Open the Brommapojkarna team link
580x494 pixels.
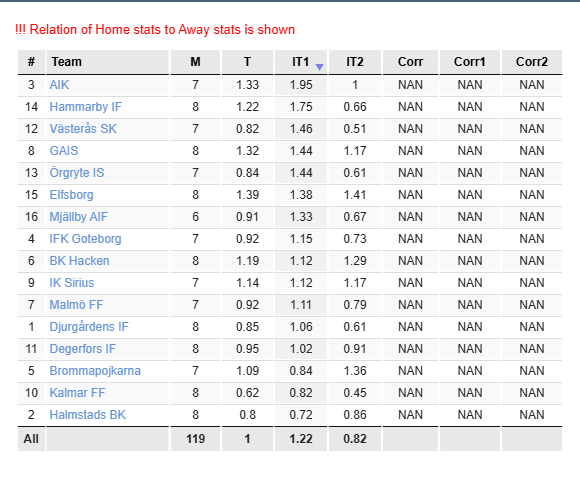pyautogui.click(x=95, y=371)
